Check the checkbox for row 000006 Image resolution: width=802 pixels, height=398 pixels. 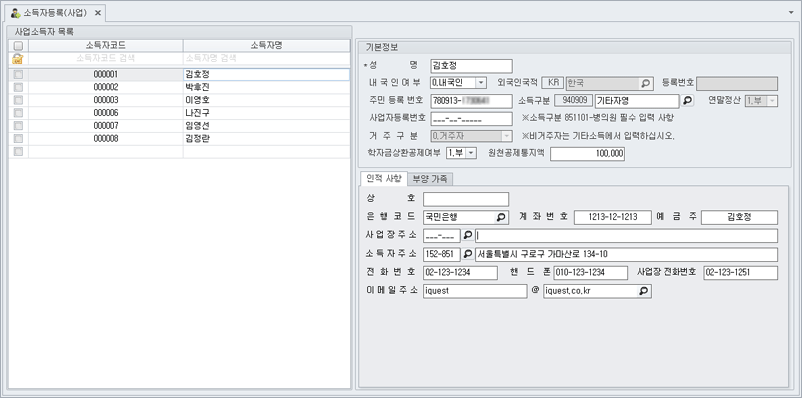18,113
